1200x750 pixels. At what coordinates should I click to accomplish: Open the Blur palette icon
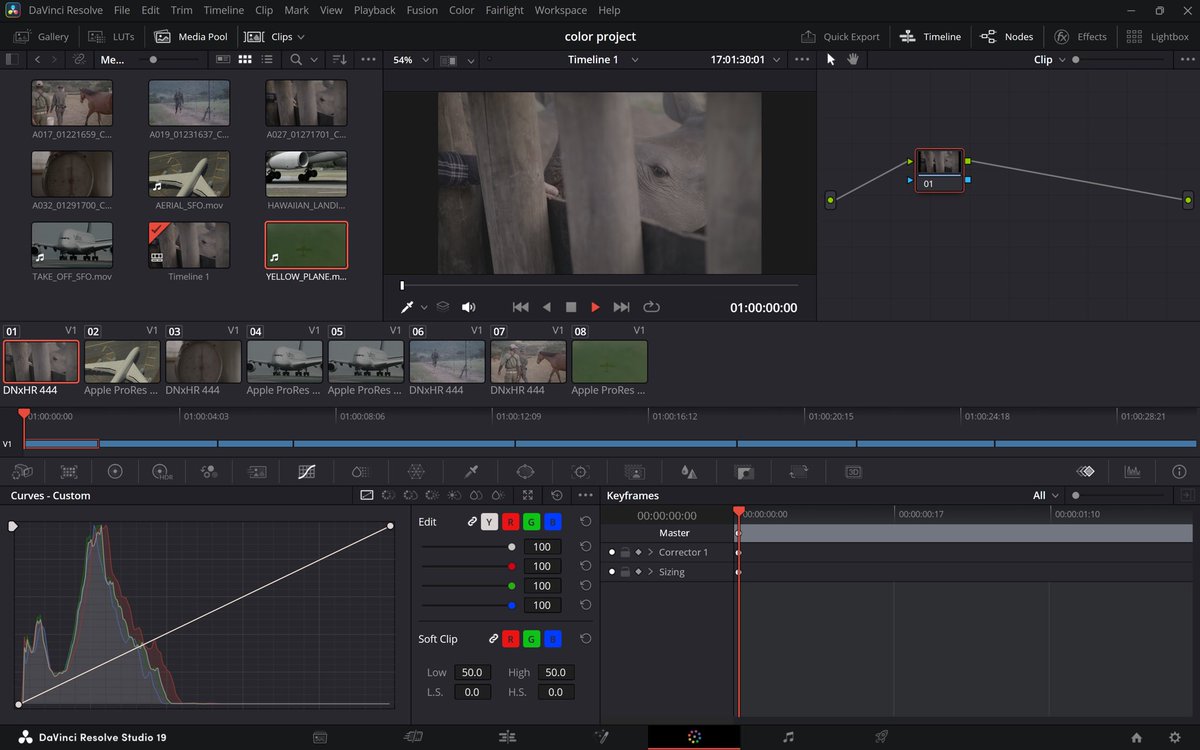coord(689,471)
